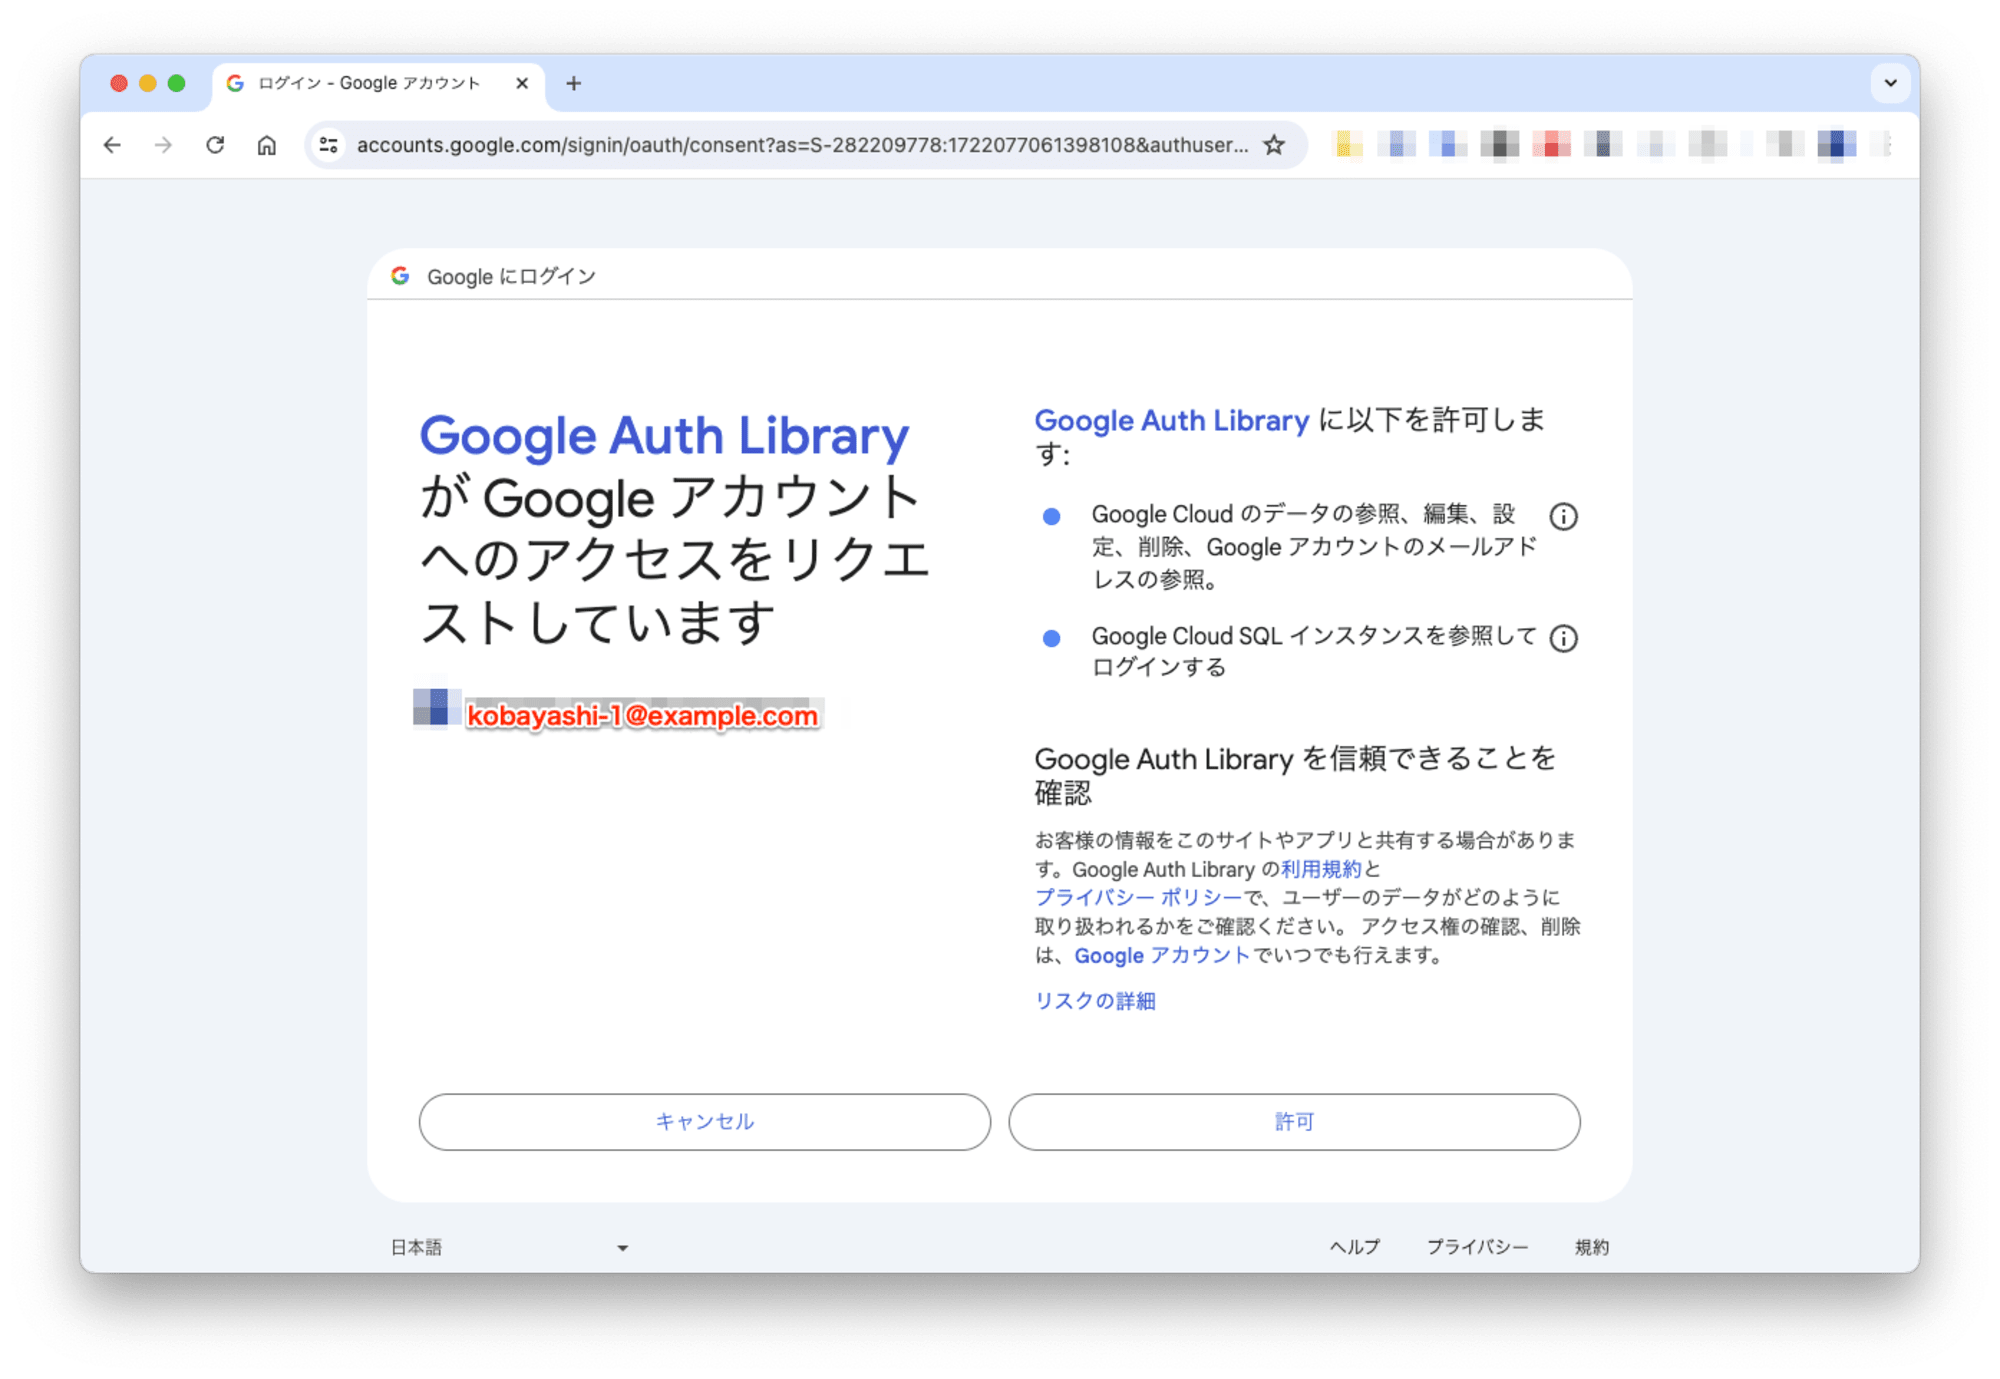Show info for Cloud SQL instances permission

[1563, 638]
